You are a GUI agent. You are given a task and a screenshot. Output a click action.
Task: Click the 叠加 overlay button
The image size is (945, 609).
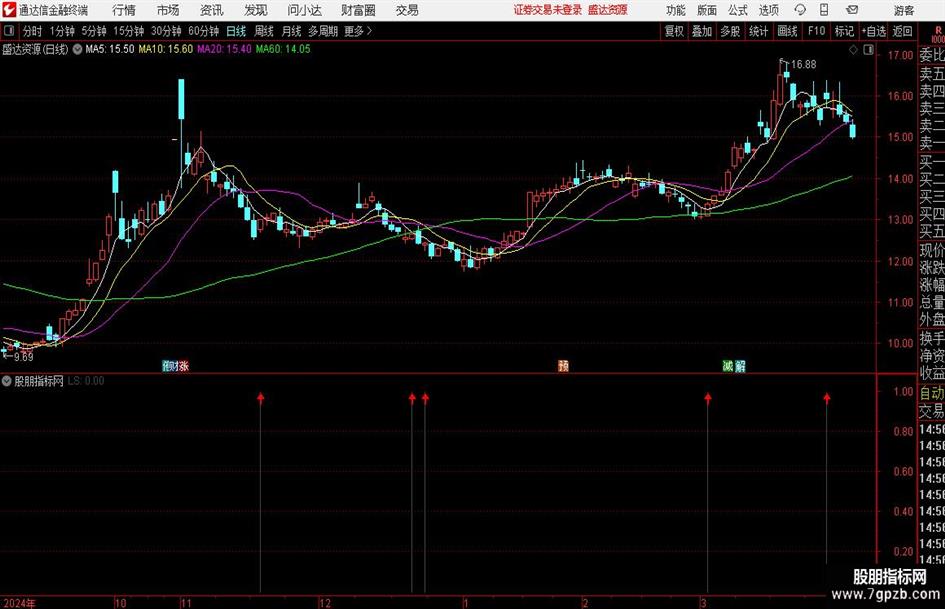pyautogui.click(x=702, y=31)
